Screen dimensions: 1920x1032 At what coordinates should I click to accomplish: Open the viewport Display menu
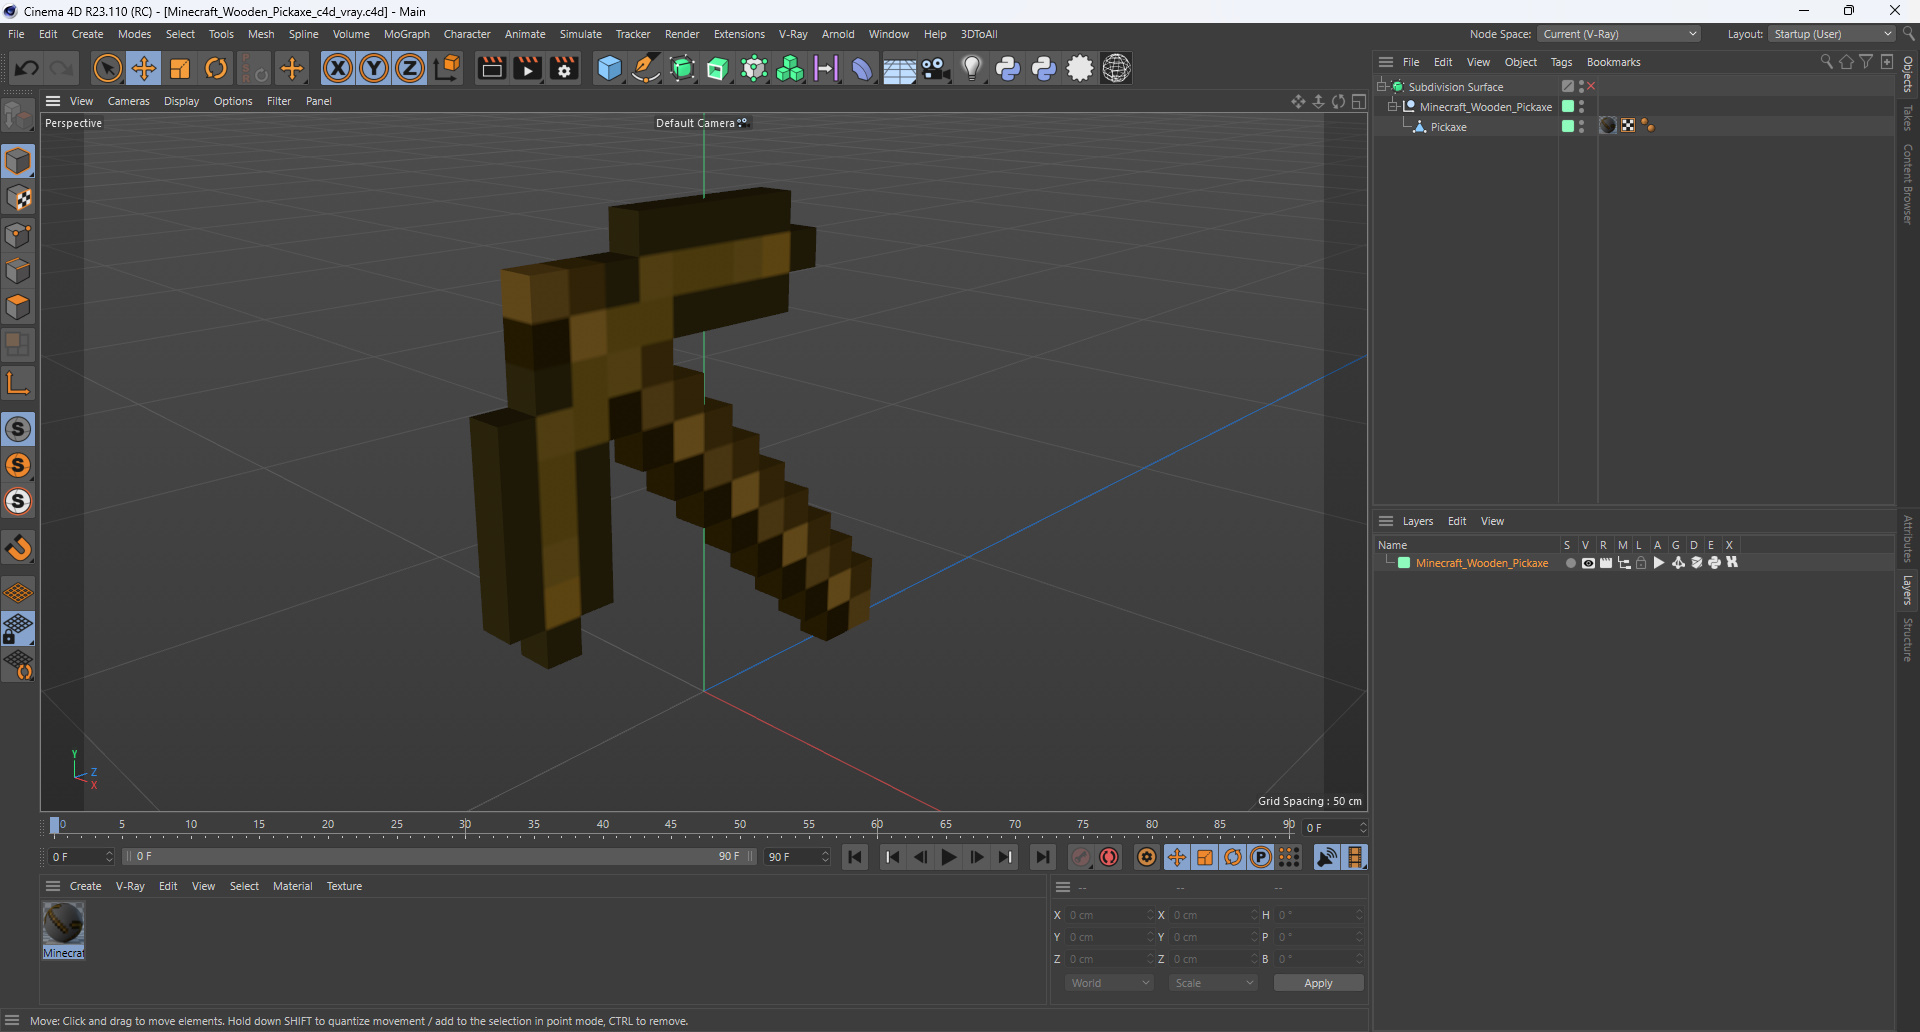[181, 101]
